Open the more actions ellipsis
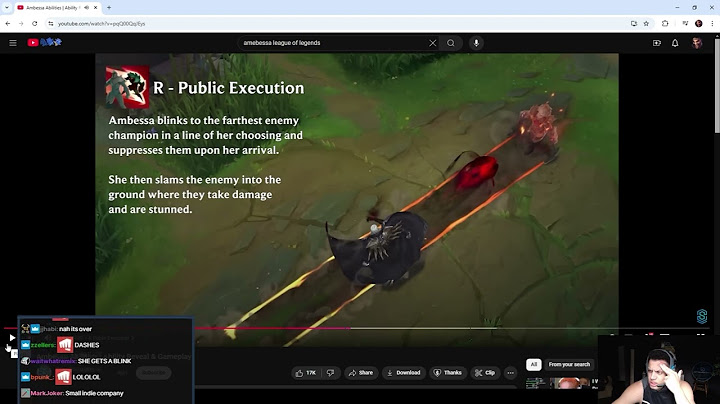720x404 pixels. [x=510, y=373]
